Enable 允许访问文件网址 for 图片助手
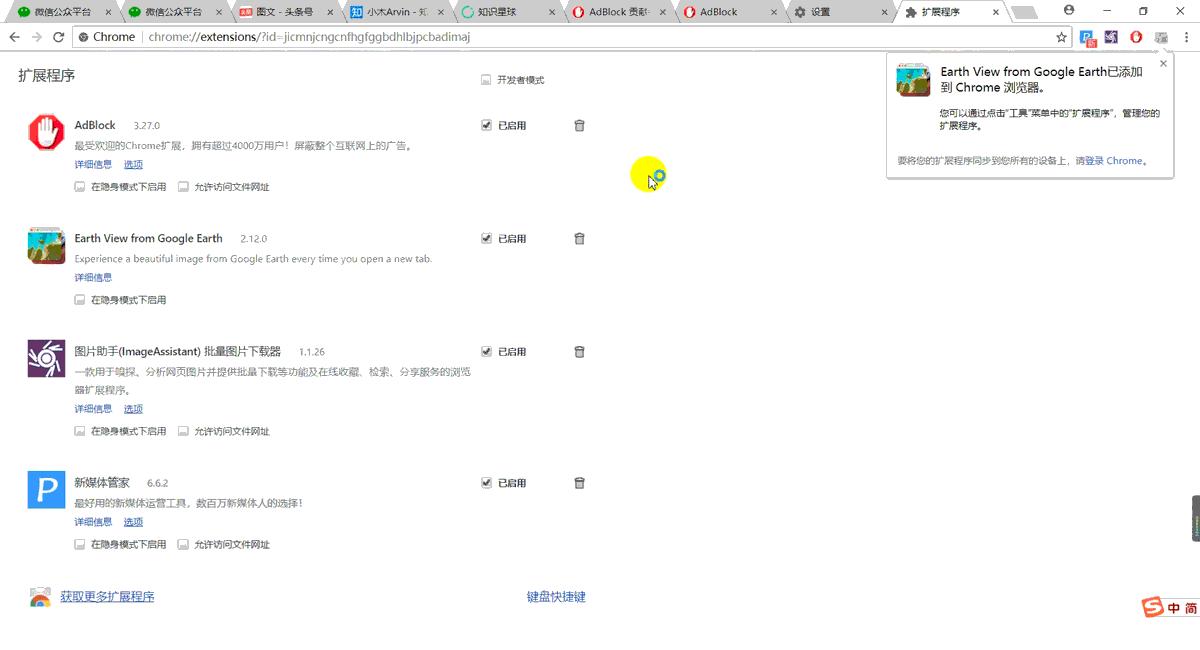The image size is (1200, 650). (183, 432)
